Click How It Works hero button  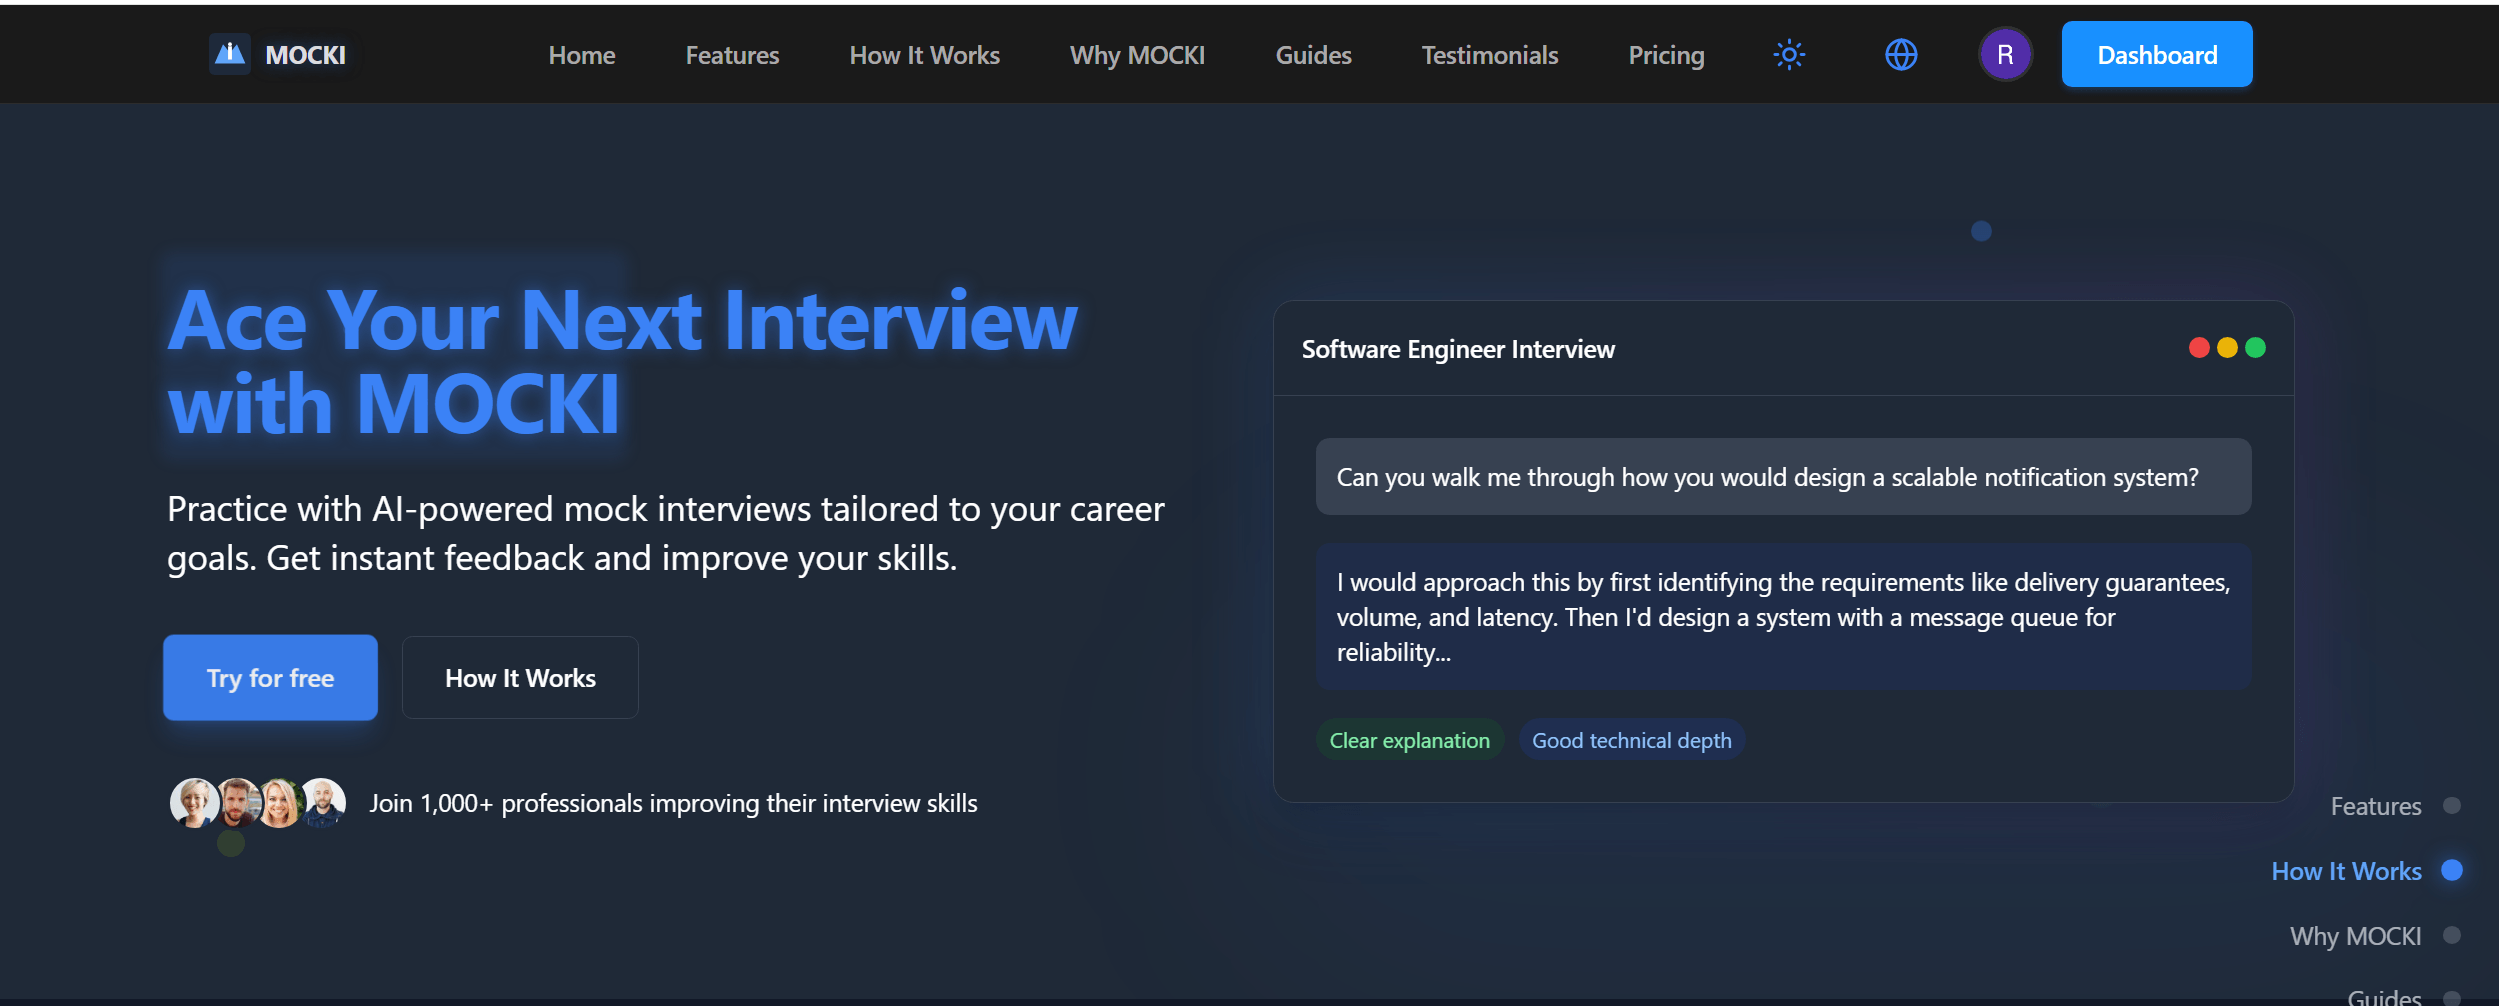coord(520,678)
